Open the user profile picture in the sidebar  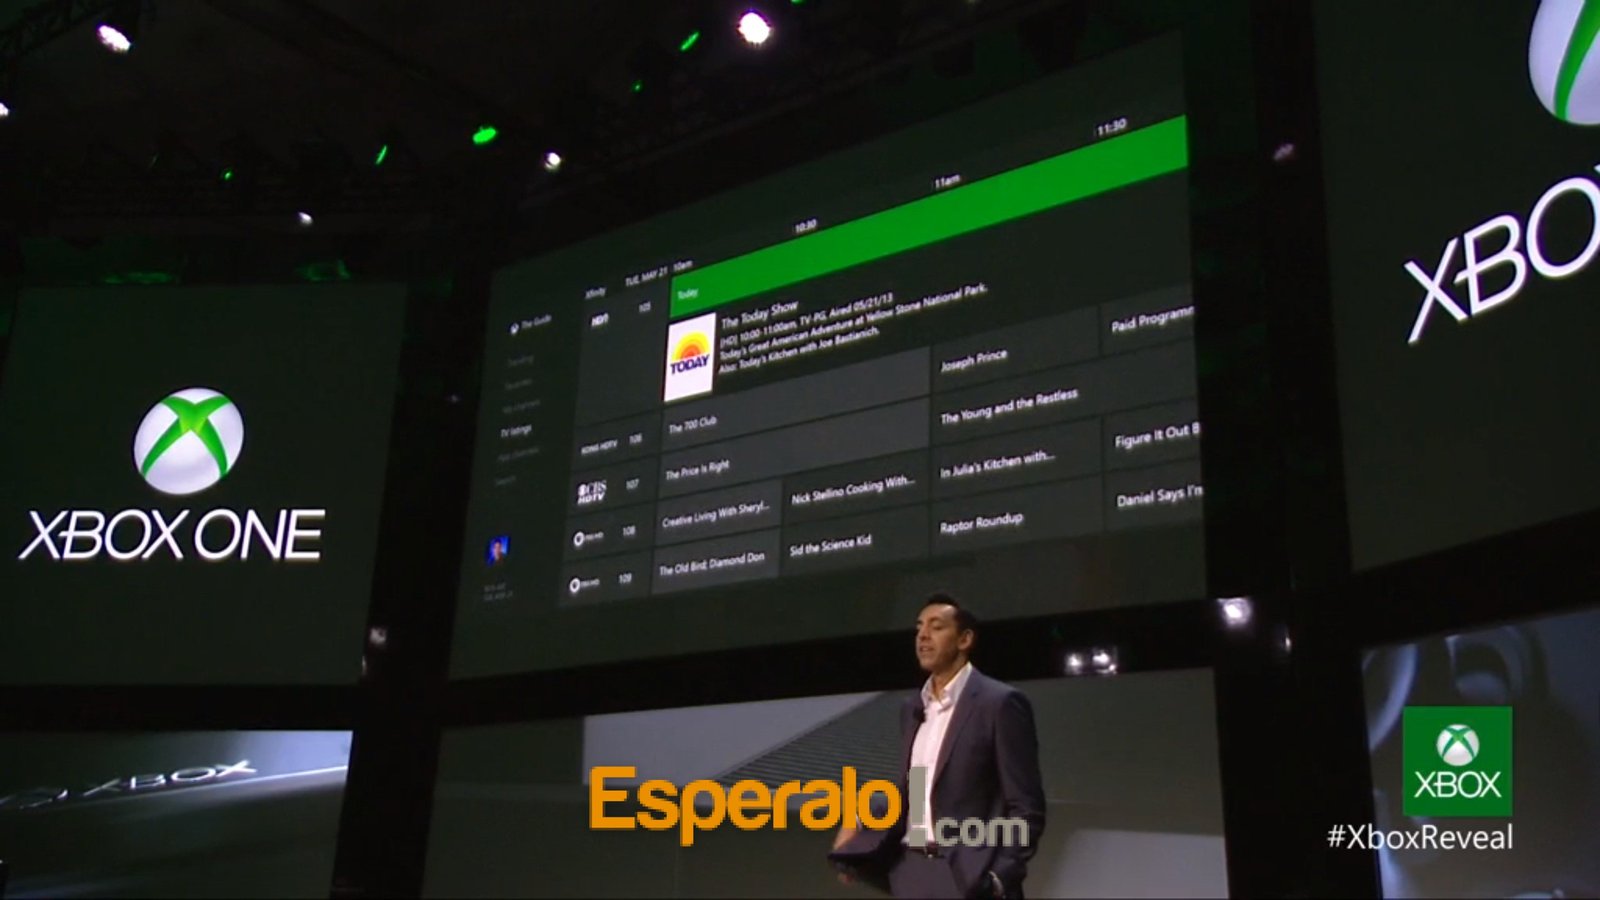[497, 549]
